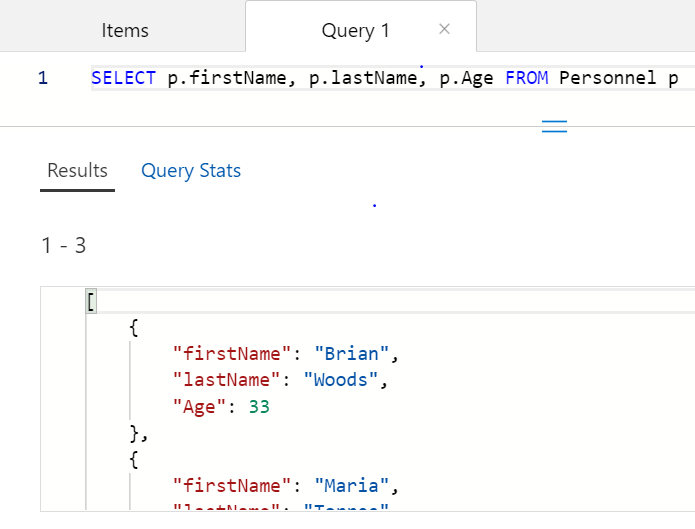Close the Query 1 tab
The image size is (695, 529).
(445, 29)
